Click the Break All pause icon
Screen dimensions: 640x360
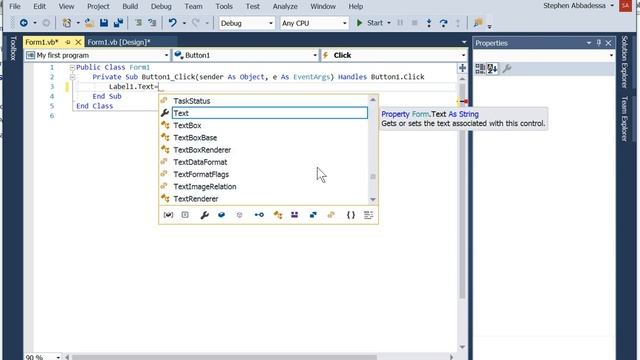400,23
